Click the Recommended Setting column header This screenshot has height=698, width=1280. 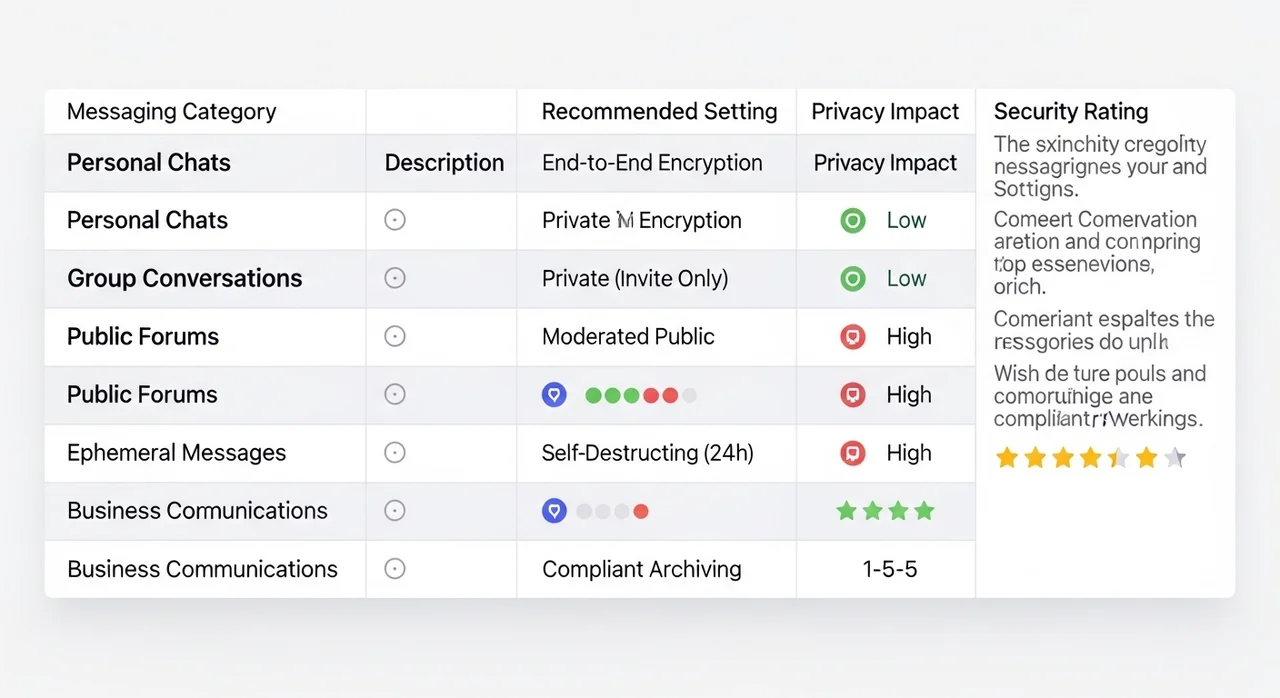659,112
